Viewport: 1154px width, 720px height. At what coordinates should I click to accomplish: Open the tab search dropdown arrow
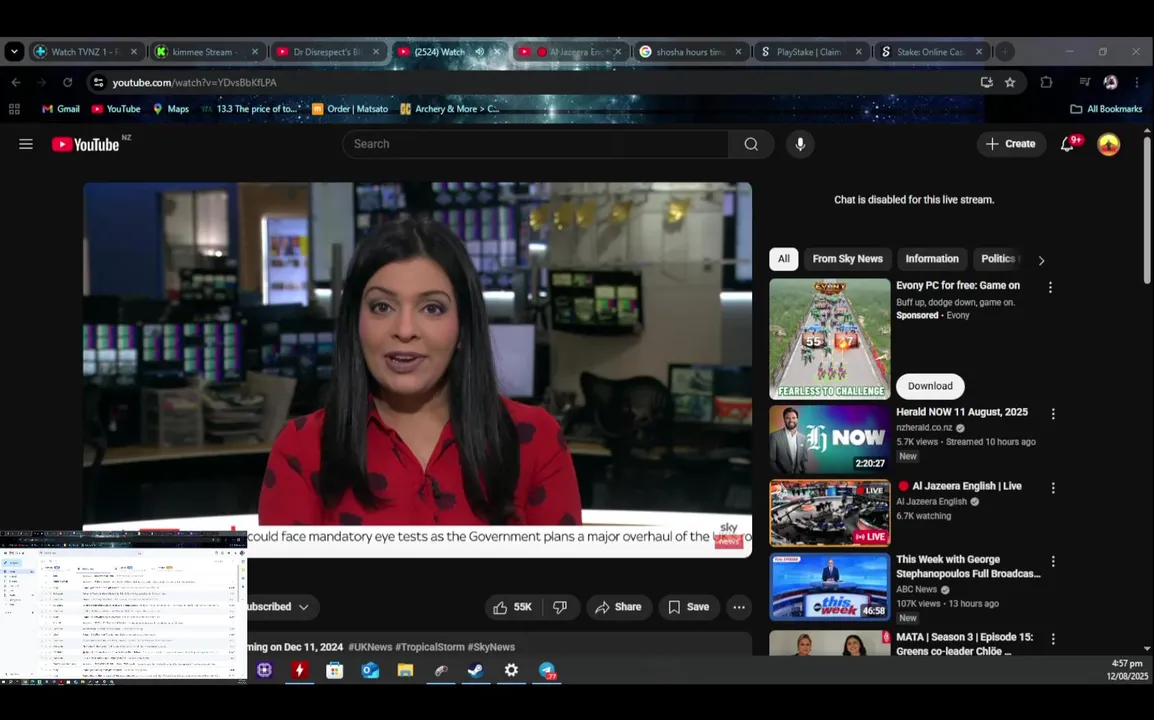coord(14,52)
